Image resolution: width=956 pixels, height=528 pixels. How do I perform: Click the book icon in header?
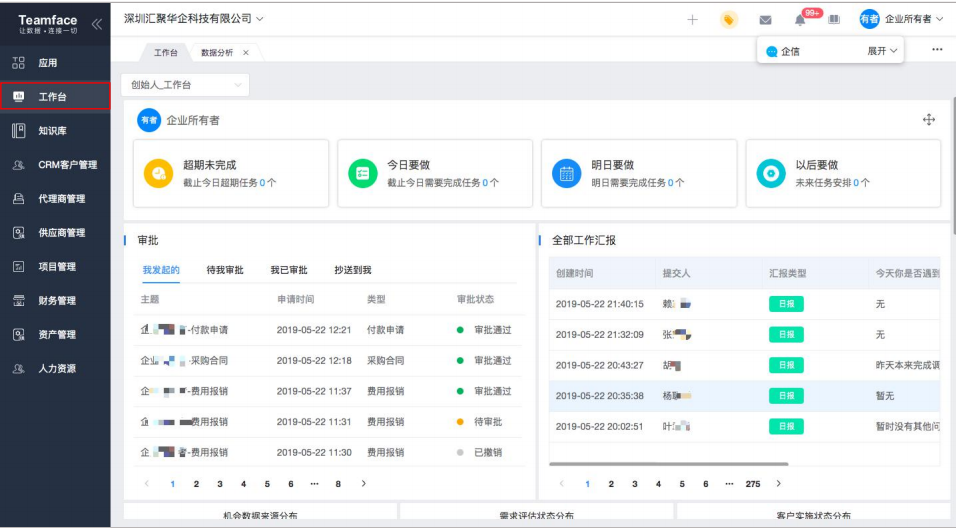(834, 20)
